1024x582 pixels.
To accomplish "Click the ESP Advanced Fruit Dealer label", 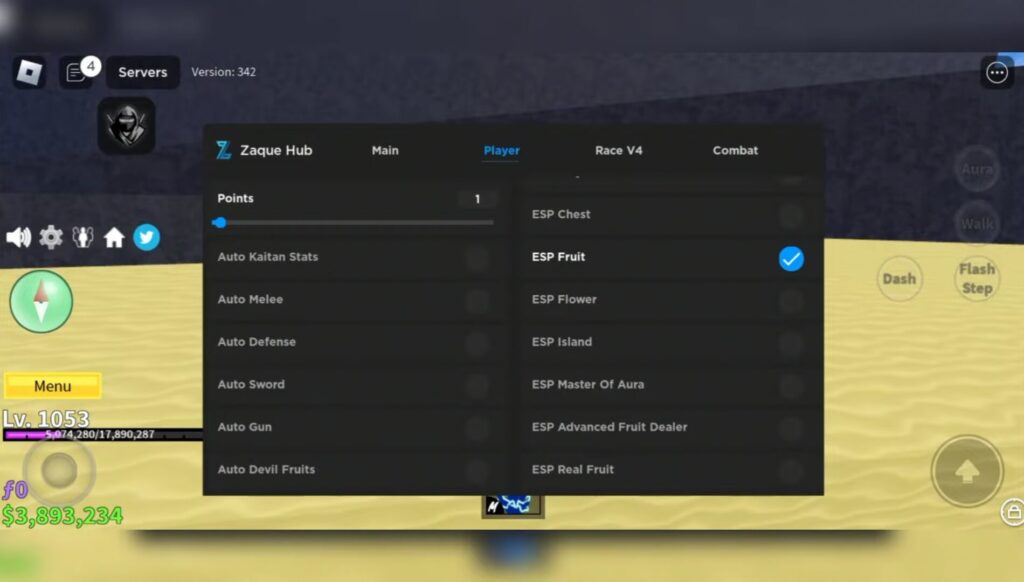I will coord(609,427).
